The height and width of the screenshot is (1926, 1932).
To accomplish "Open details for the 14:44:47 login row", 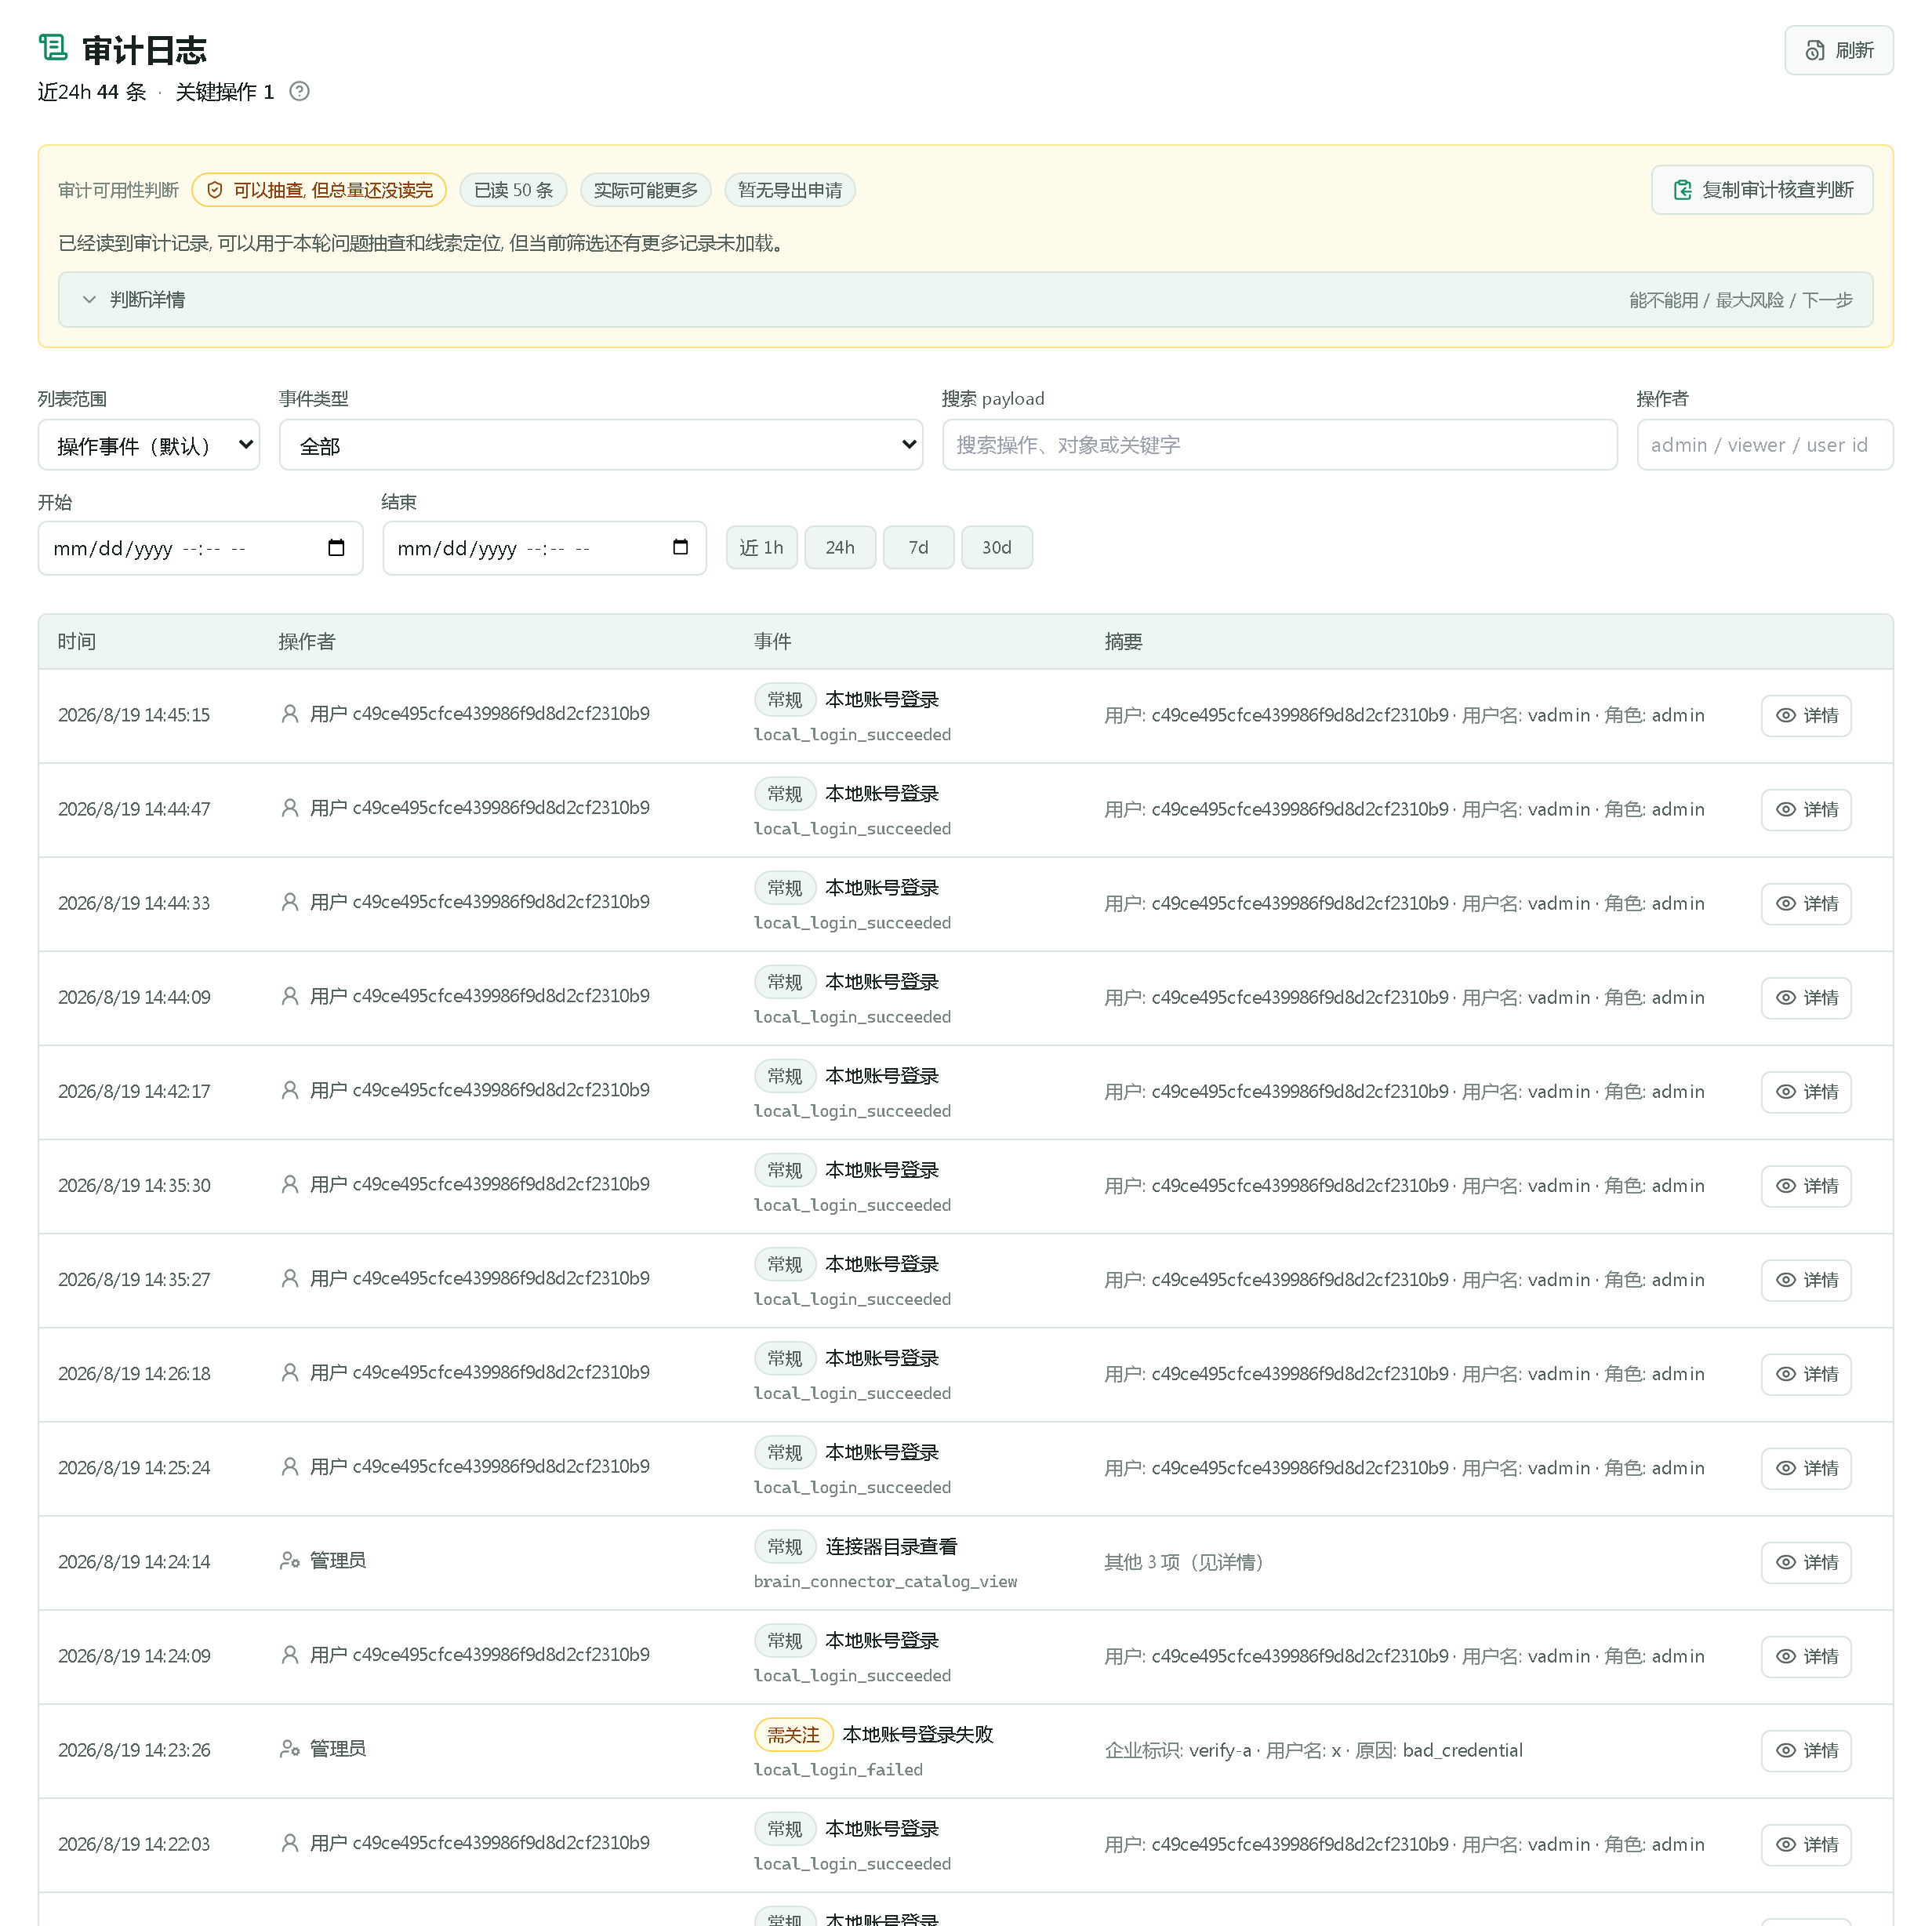I will tap(1806, 810).
